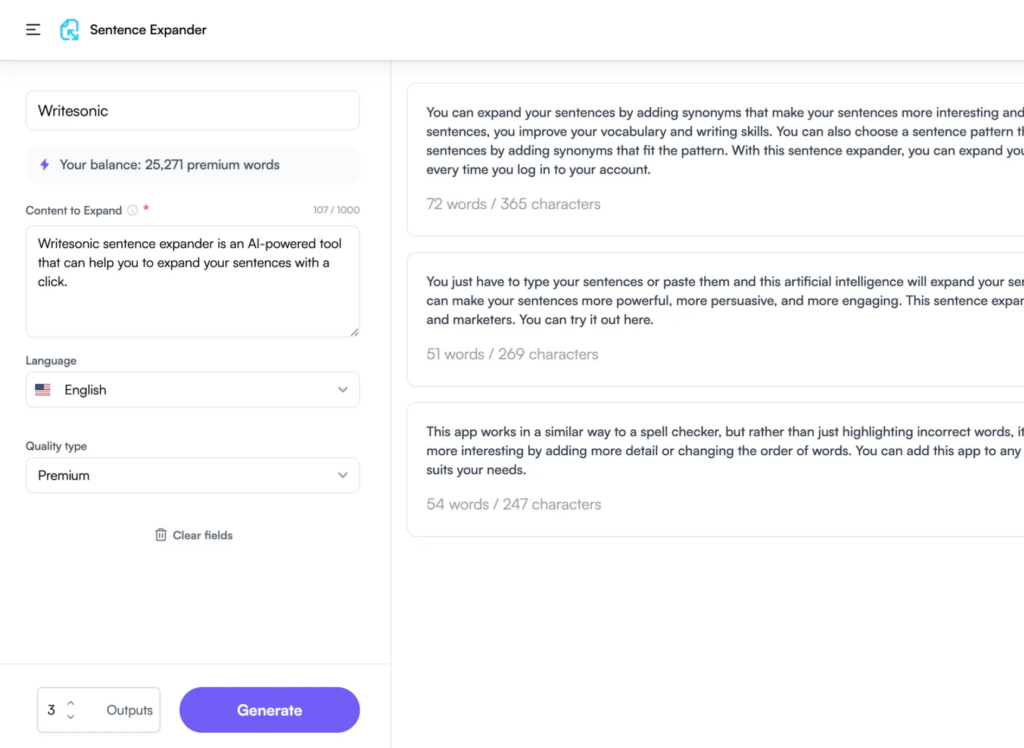1024x748 pixels.
Task: Increase Outputs count with the up arrow
Action: (70, 703)
